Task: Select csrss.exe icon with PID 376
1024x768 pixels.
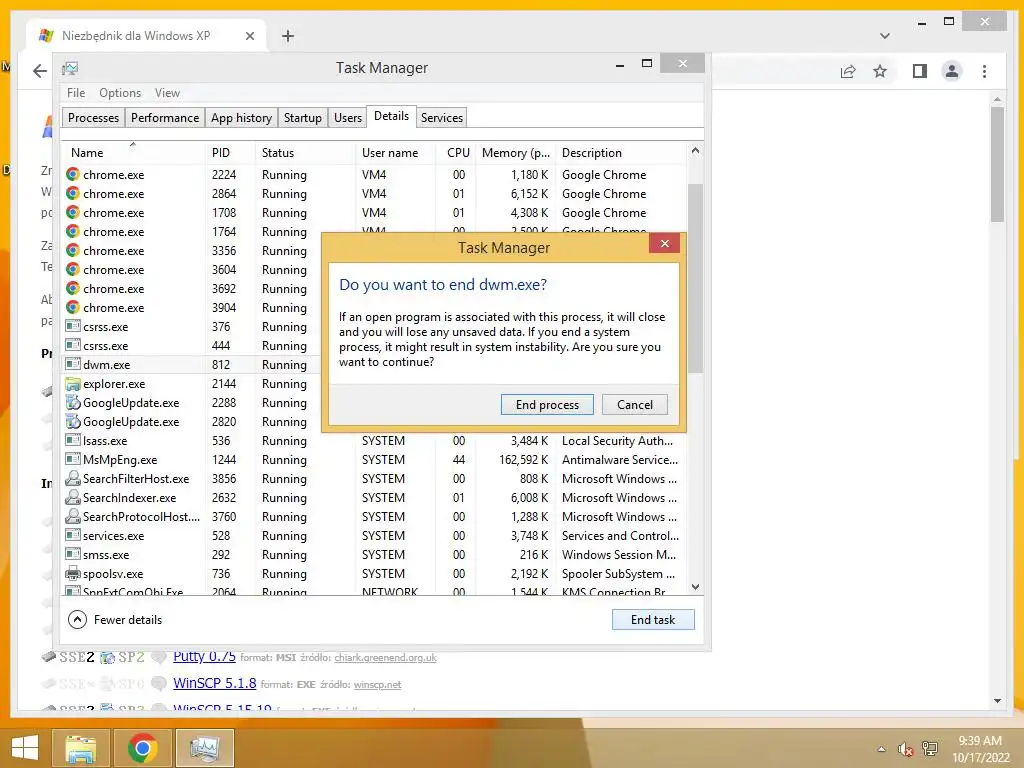Action: (x=72, y=326)
